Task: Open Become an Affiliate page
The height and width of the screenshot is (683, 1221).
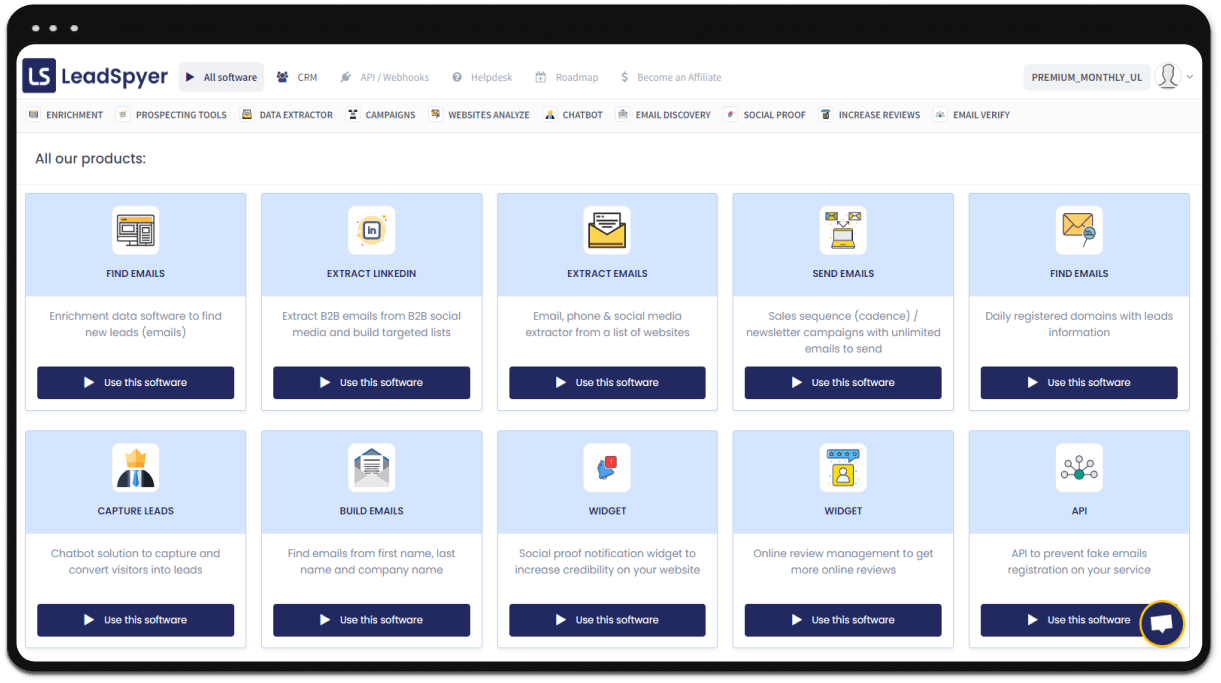Action: 670,77
